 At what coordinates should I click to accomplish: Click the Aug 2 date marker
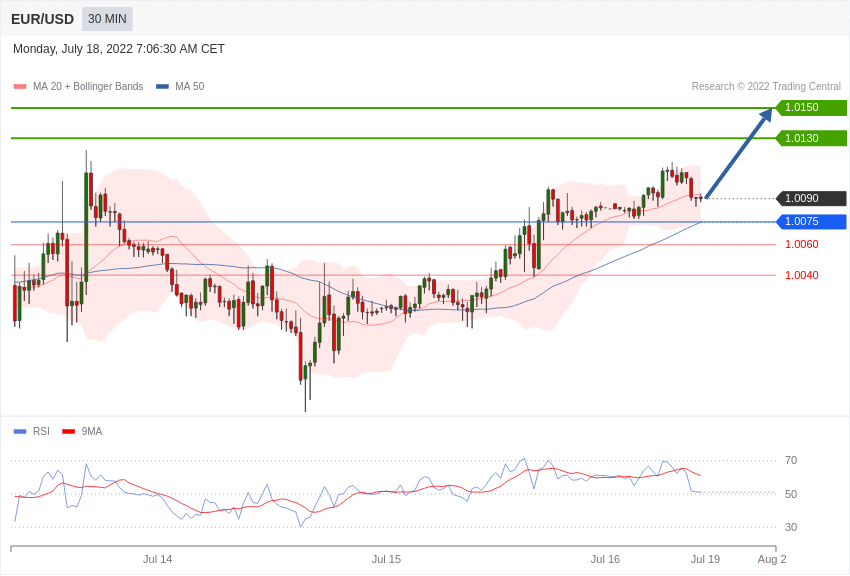coord(772,559)
